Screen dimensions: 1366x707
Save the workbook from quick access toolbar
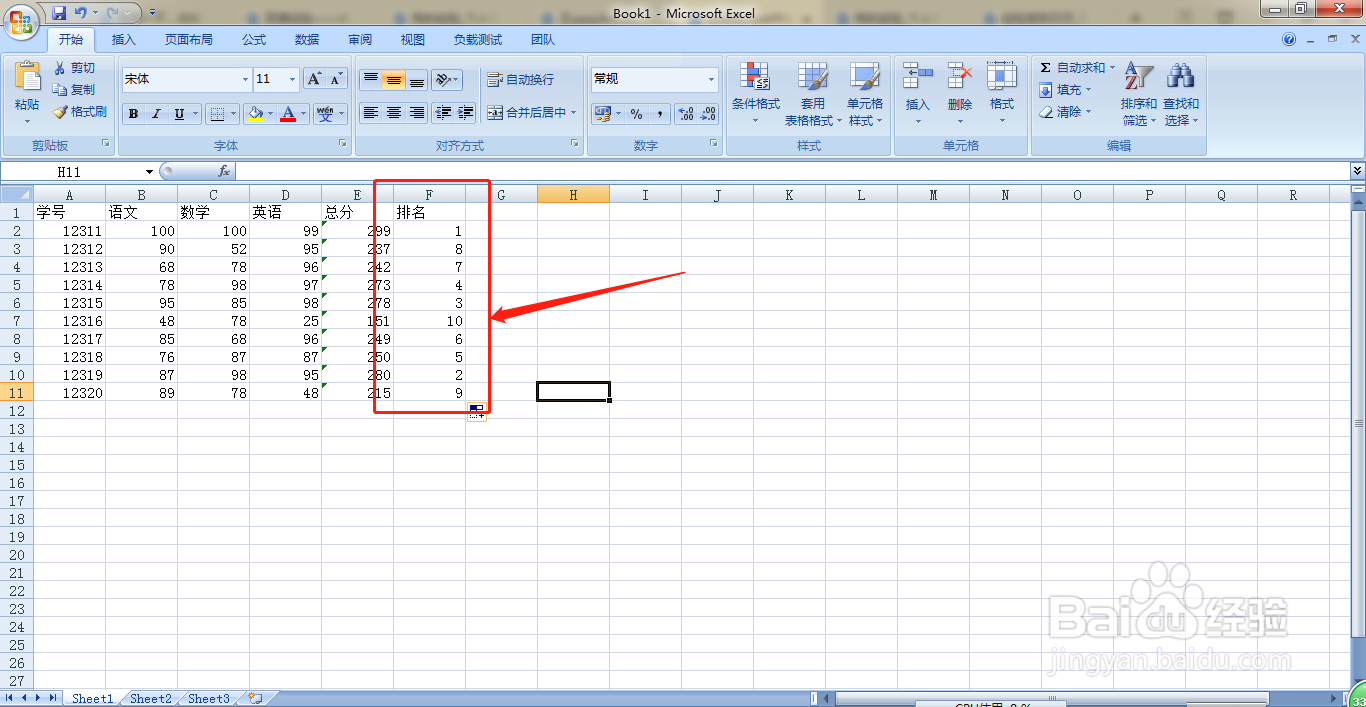pyautogui.click(x=58, y=13)
